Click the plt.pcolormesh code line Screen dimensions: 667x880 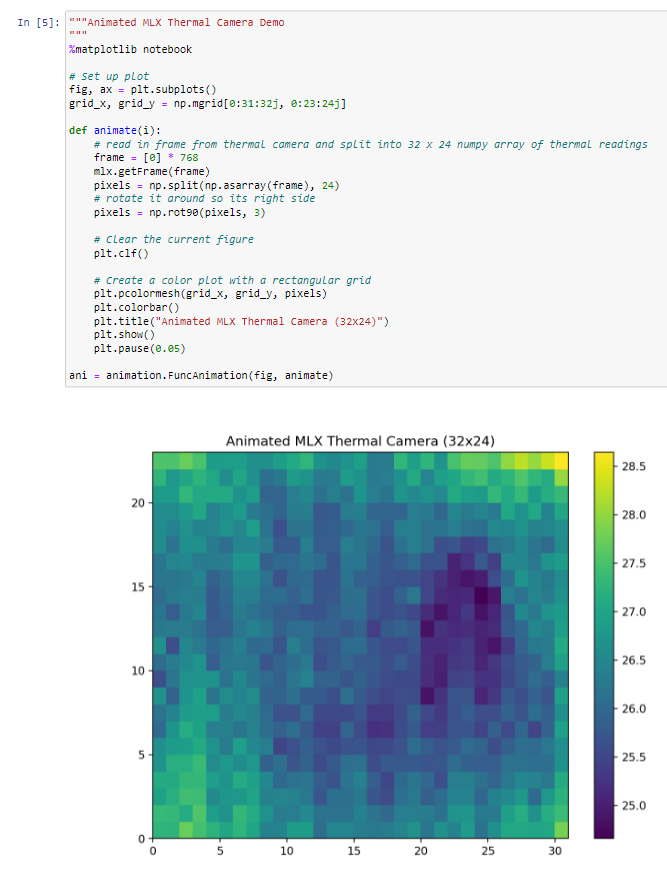210,294
